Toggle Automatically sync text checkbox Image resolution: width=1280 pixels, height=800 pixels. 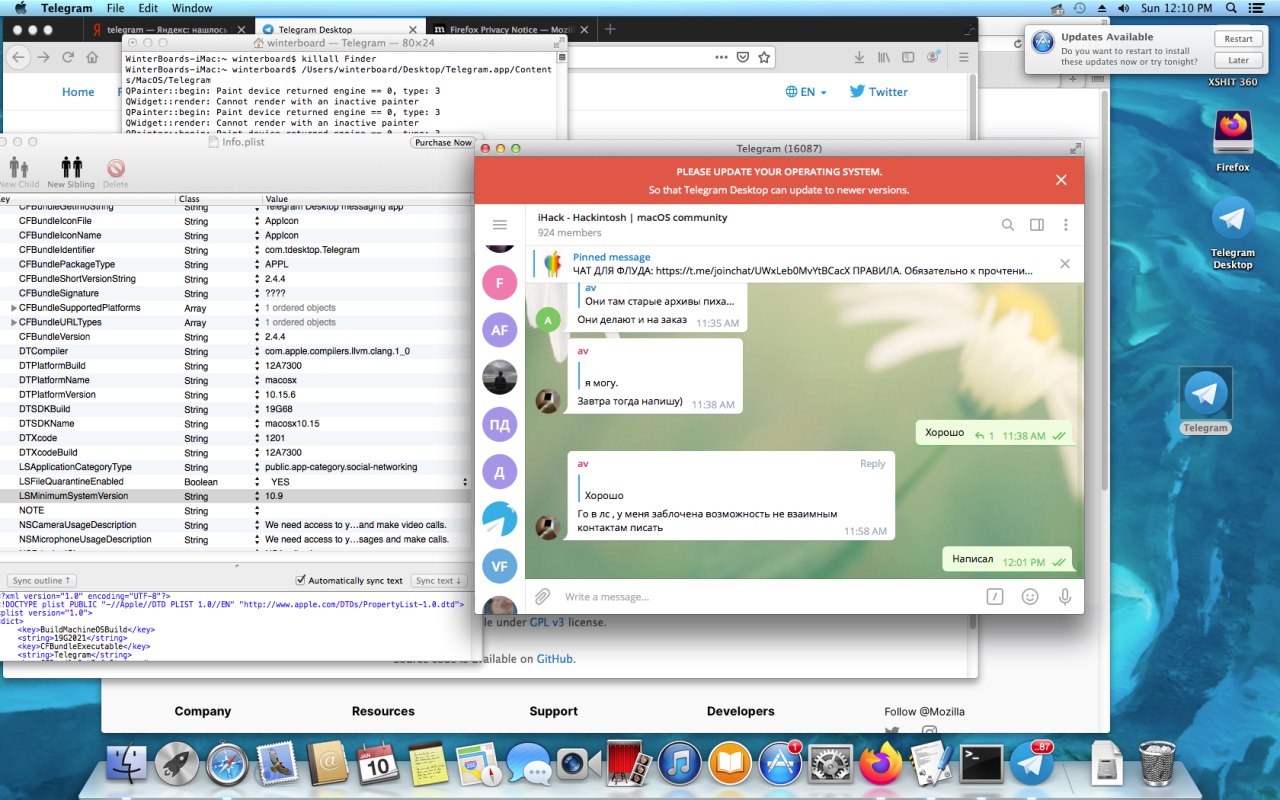click(x=302, y=580)
